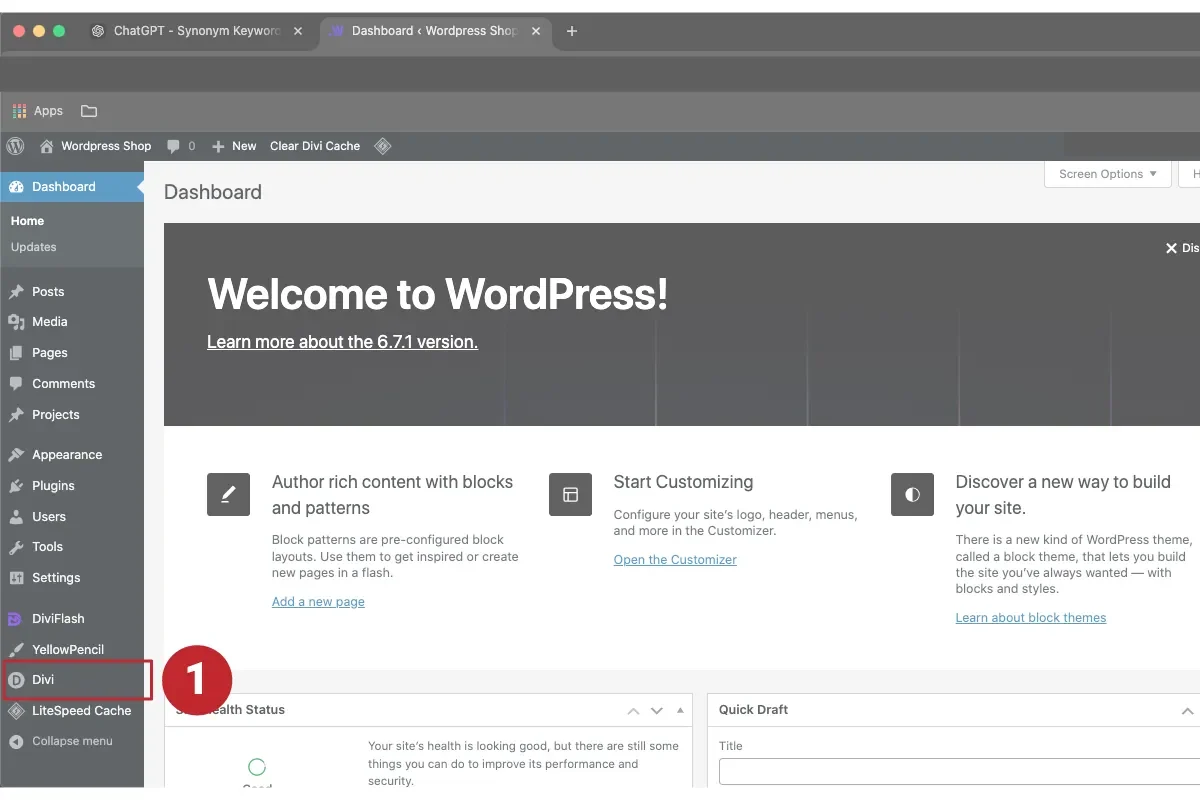Screen dimensions: 1200x800
Task: Dismiss the Welcome to WordPress banner
Action: [x=1171, y=248]
